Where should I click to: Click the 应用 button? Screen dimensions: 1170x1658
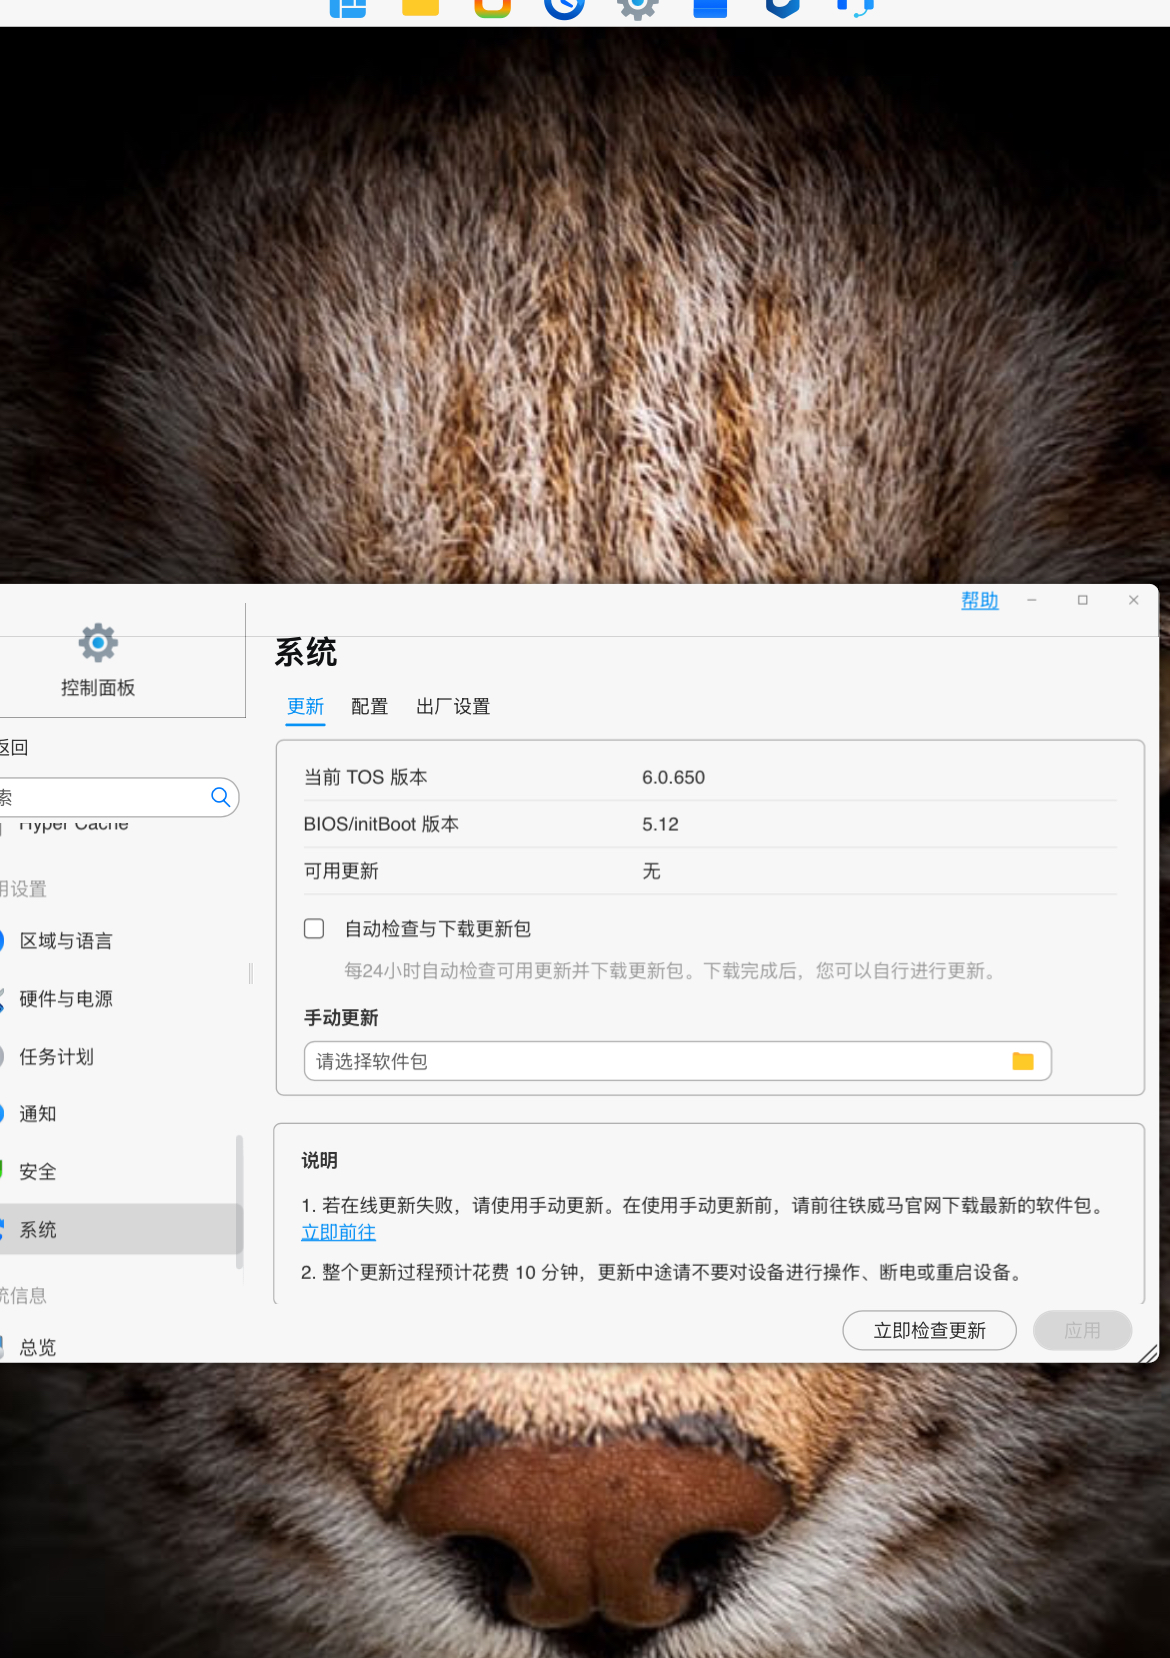[1082, 1331]
